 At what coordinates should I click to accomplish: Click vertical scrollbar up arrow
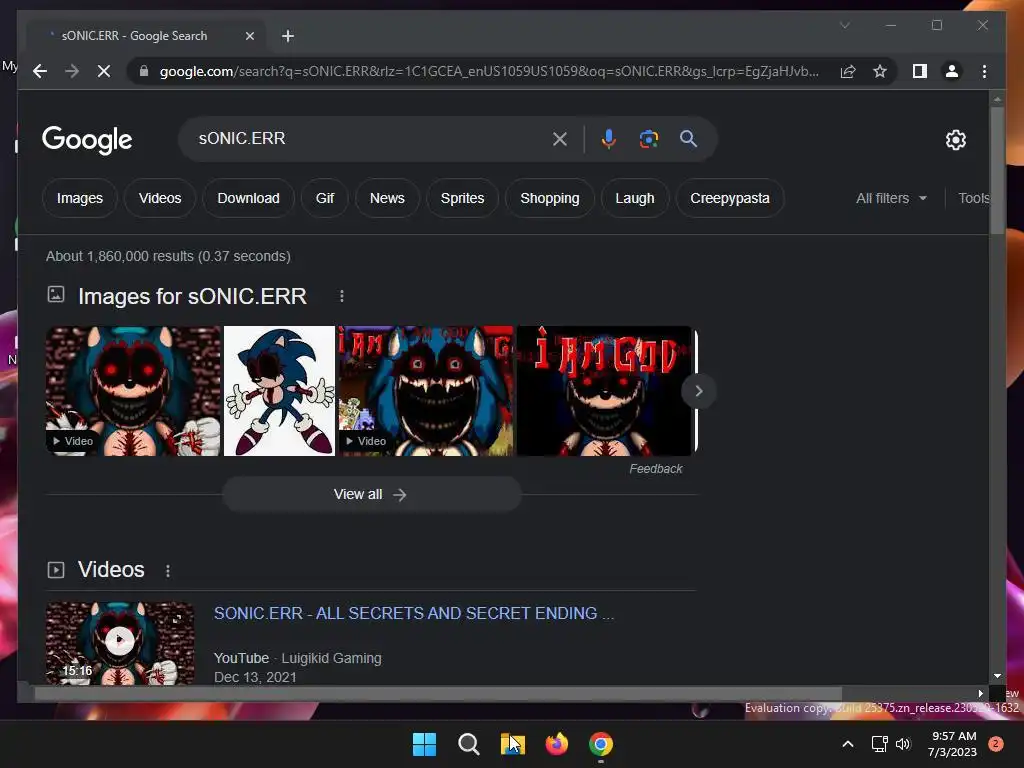coord(997,99)
